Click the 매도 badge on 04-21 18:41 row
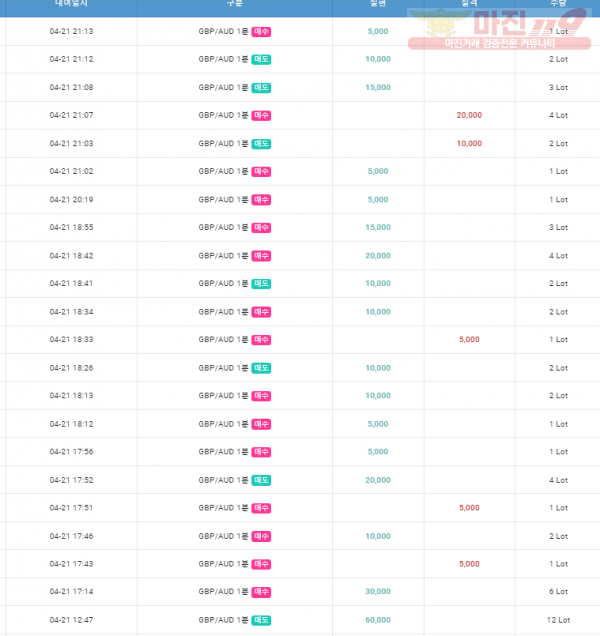 [x=261, y=284]
